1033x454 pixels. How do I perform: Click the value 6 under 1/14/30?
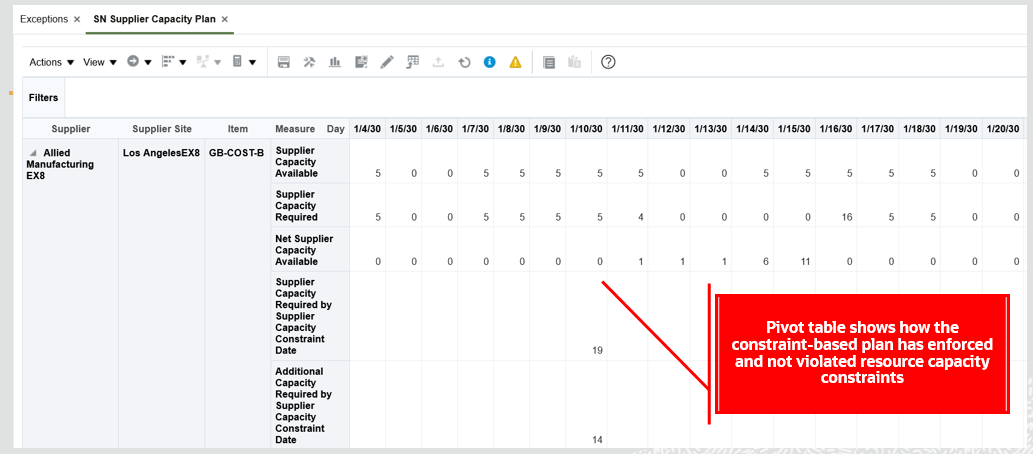(765, 262)
